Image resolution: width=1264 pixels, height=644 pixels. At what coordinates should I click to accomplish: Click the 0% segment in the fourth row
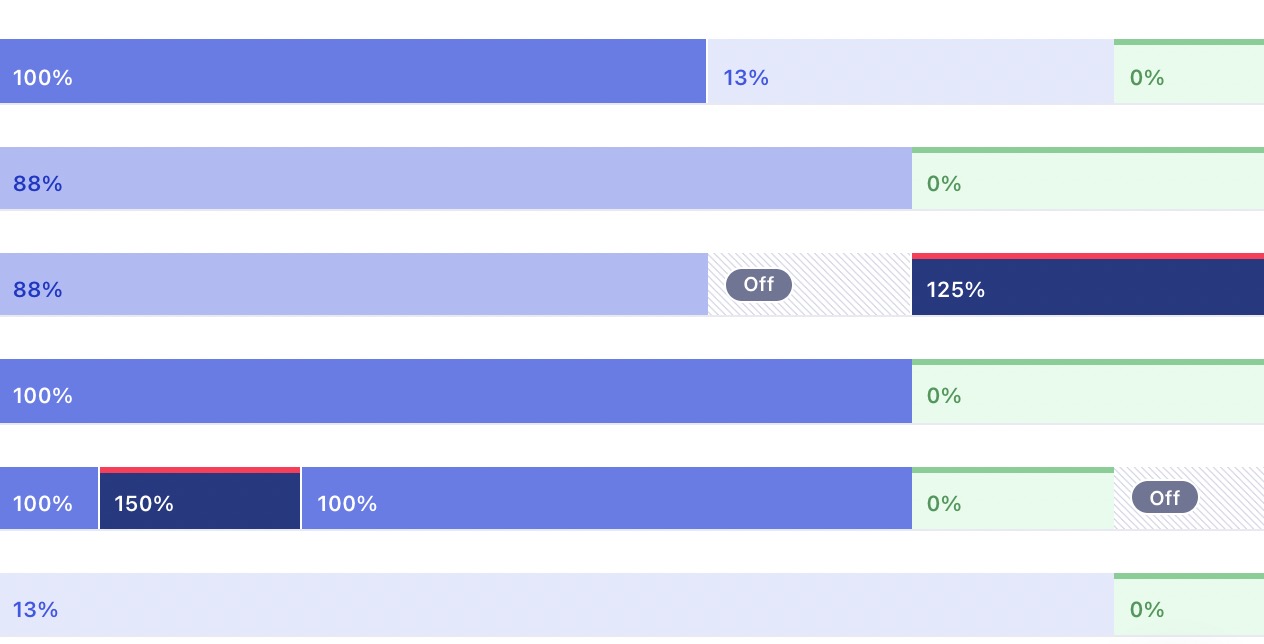pyautogui.click(x=1087, y=394)
